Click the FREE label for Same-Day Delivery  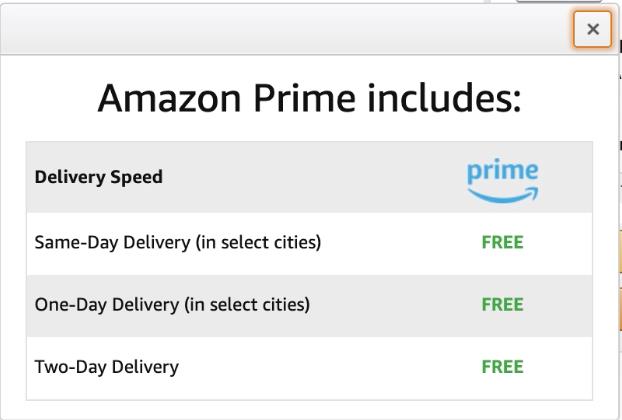[502, 242]
